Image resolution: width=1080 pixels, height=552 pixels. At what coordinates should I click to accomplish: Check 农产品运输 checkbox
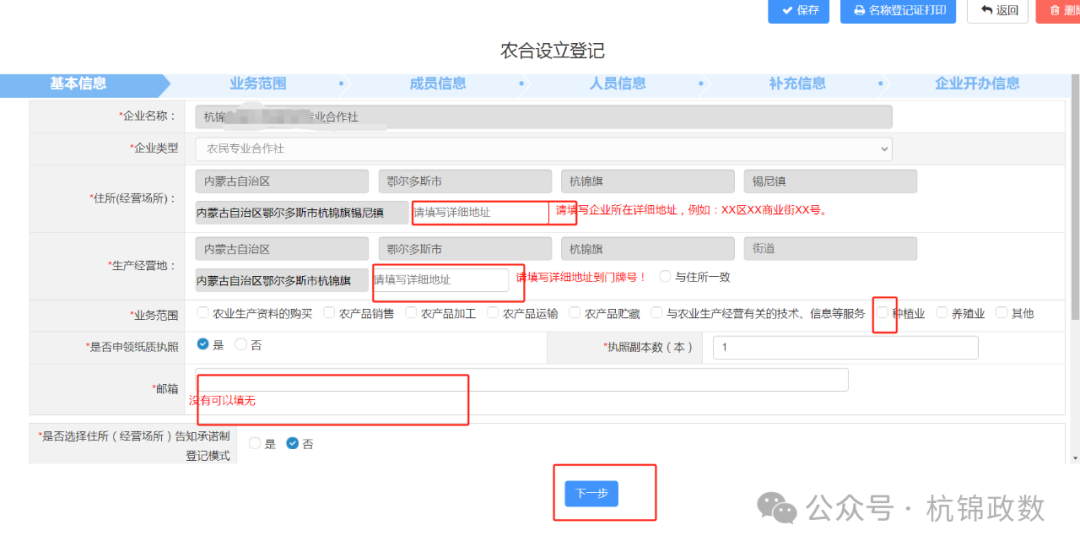493,313
